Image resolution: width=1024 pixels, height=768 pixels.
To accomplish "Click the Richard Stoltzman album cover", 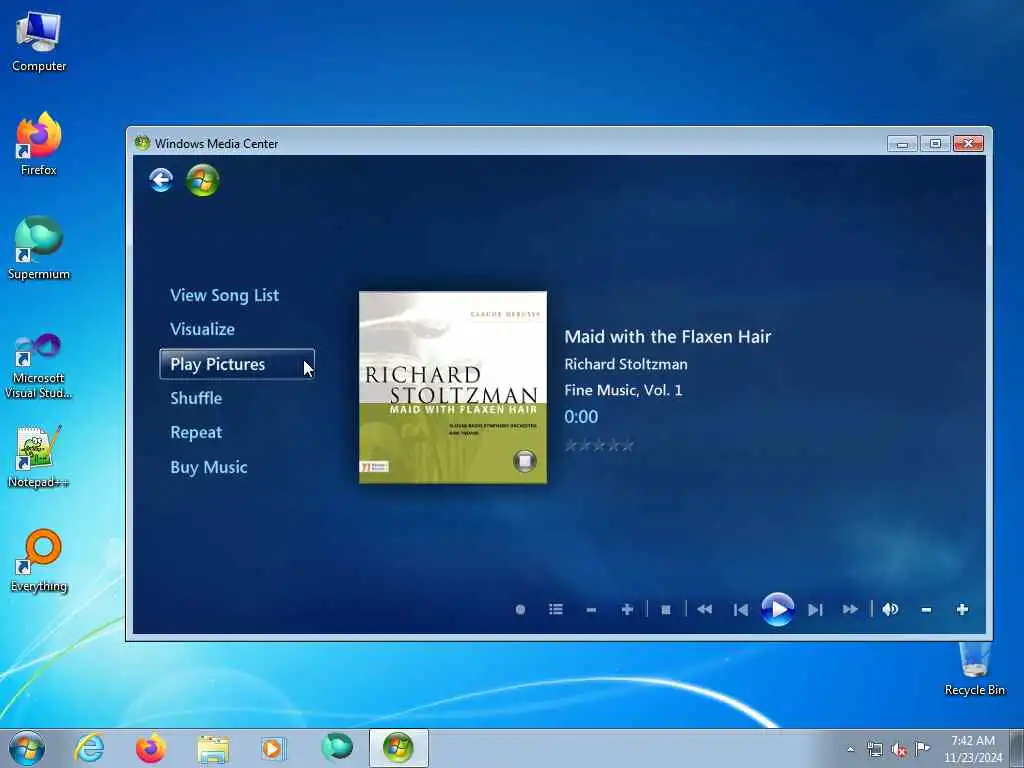I will tap(453, 387).
